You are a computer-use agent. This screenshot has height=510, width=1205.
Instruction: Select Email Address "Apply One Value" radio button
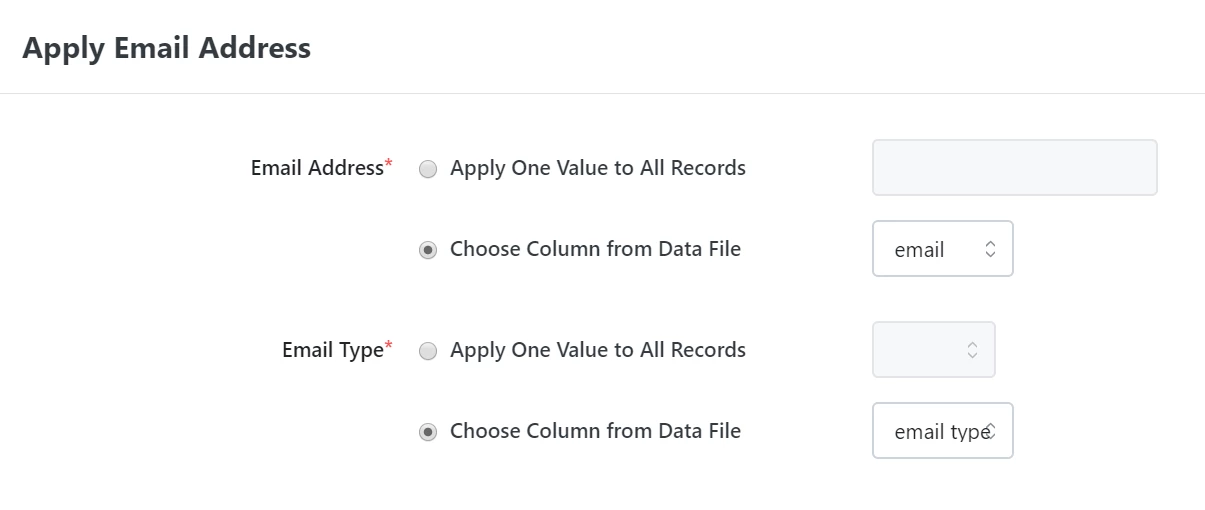point(428,169)
